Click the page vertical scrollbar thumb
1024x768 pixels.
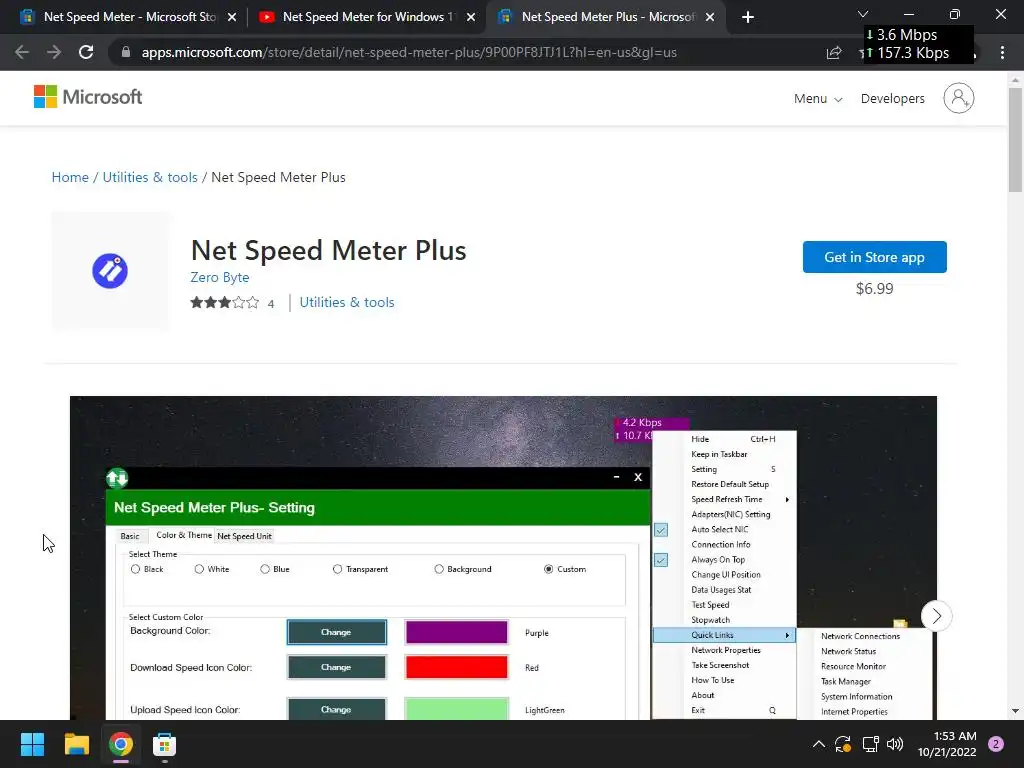pos(1015,140)
